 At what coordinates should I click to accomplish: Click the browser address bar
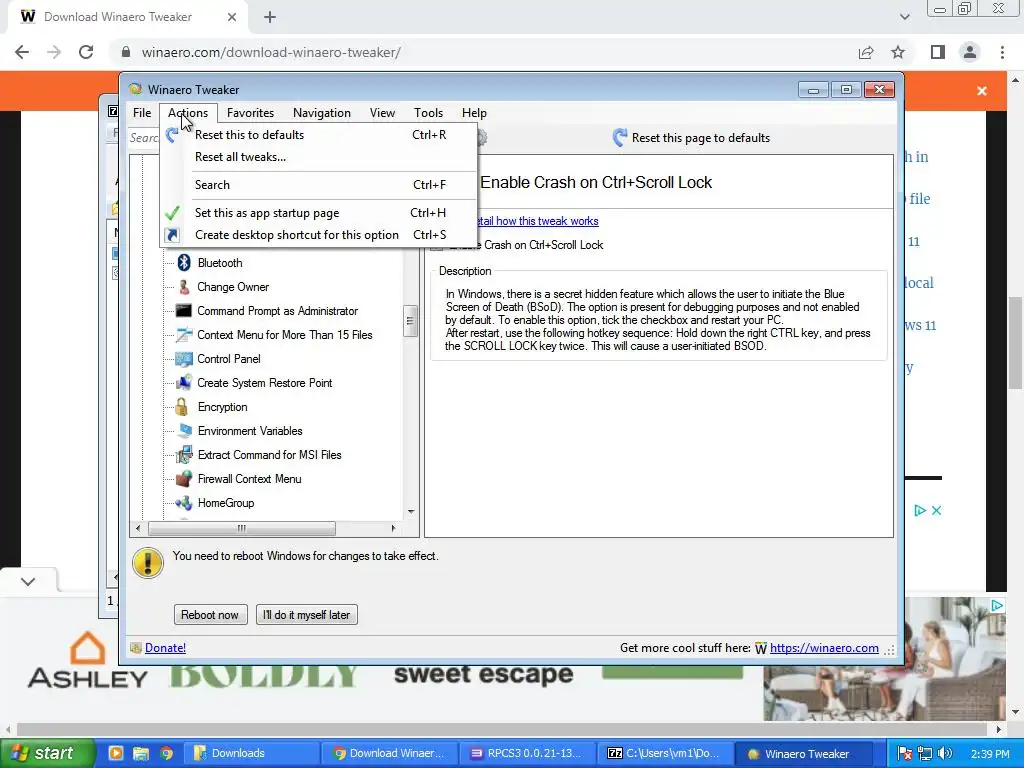click(x=483, y=52)
